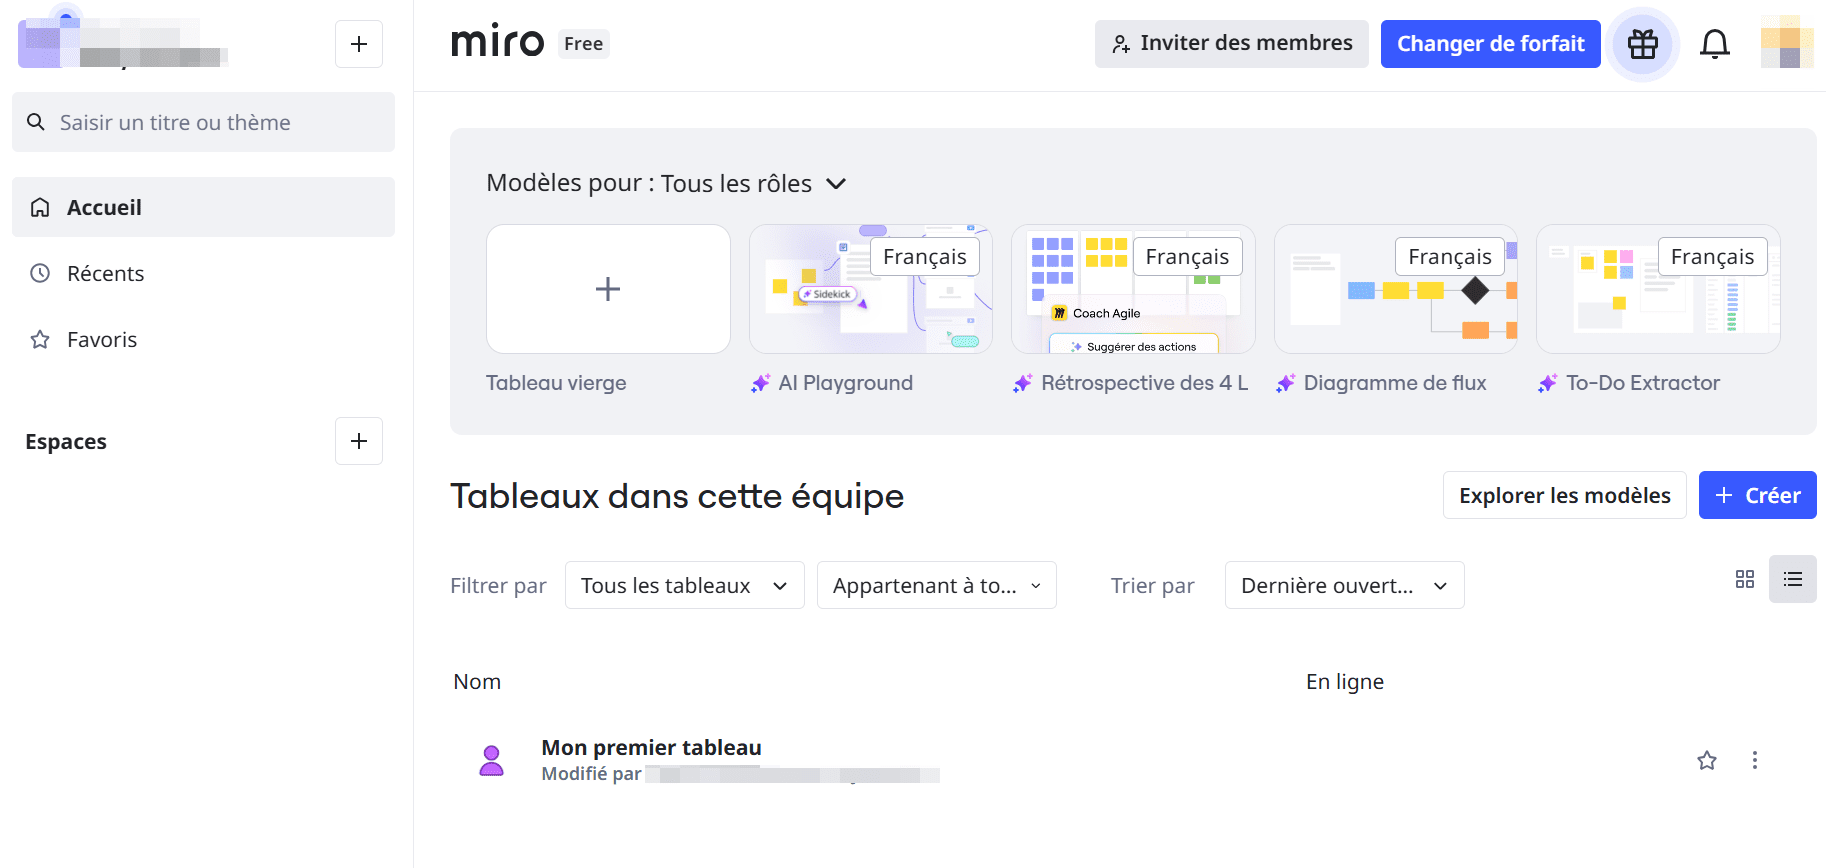Switch to grid view

(x=1745, y=579)
